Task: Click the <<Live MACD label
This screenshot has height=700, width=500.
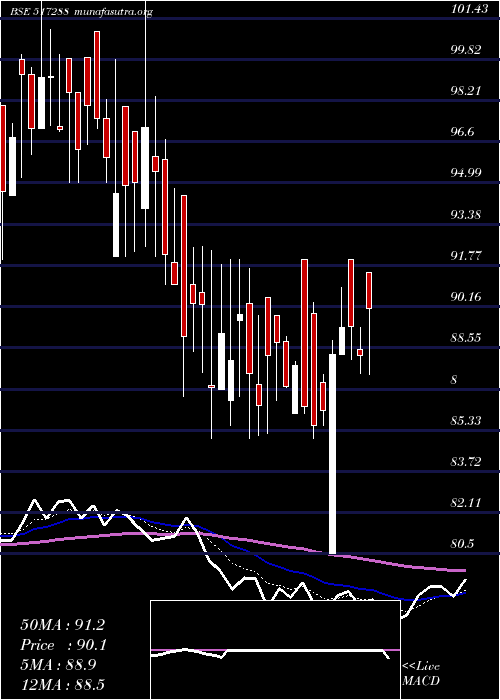Action: coord(421,674)
